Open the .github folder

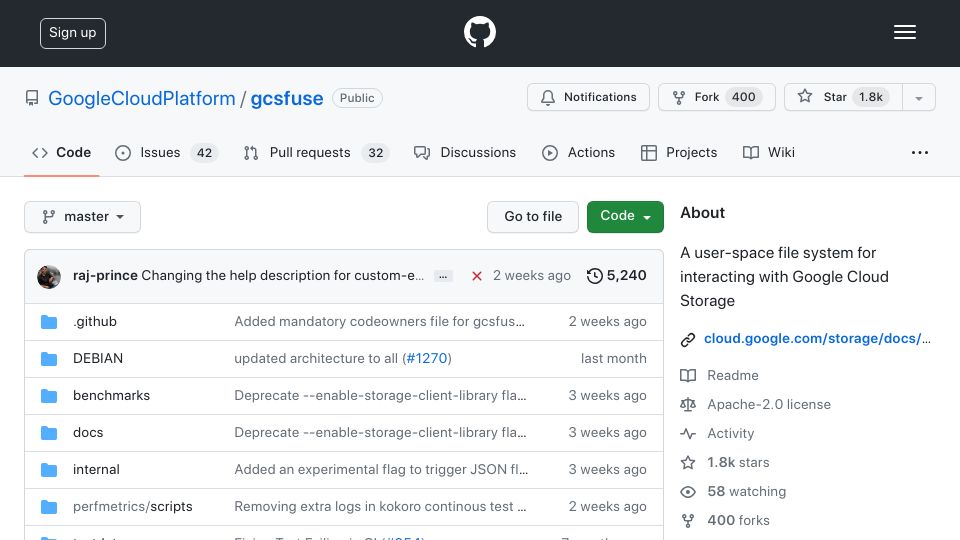pos(95,321)
